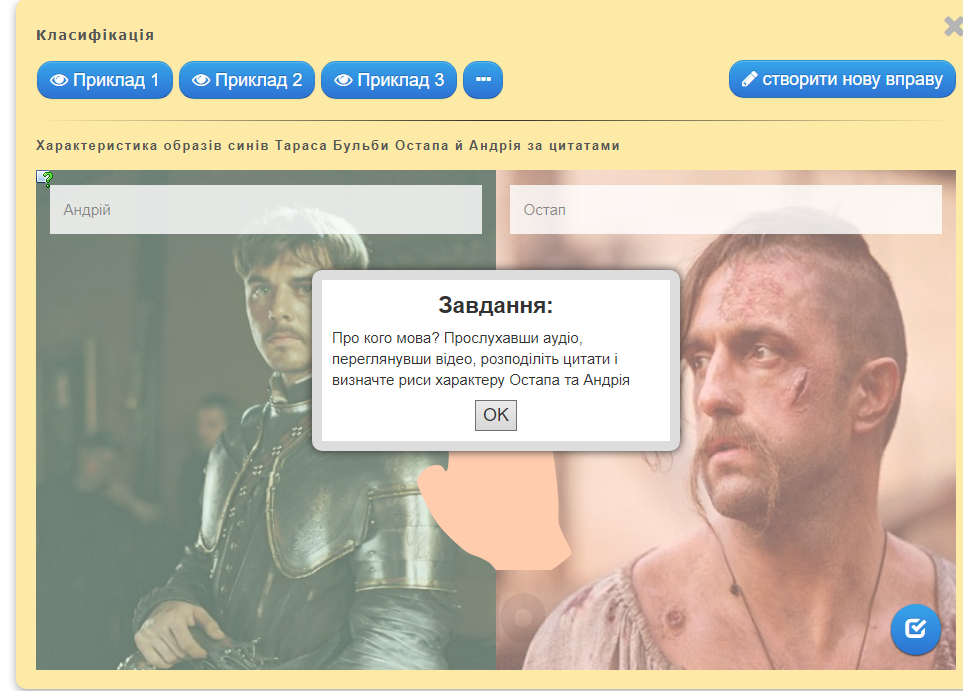Click the help image icon above Андрій
This screenshot has width=963, height=691.
[45, 178]
